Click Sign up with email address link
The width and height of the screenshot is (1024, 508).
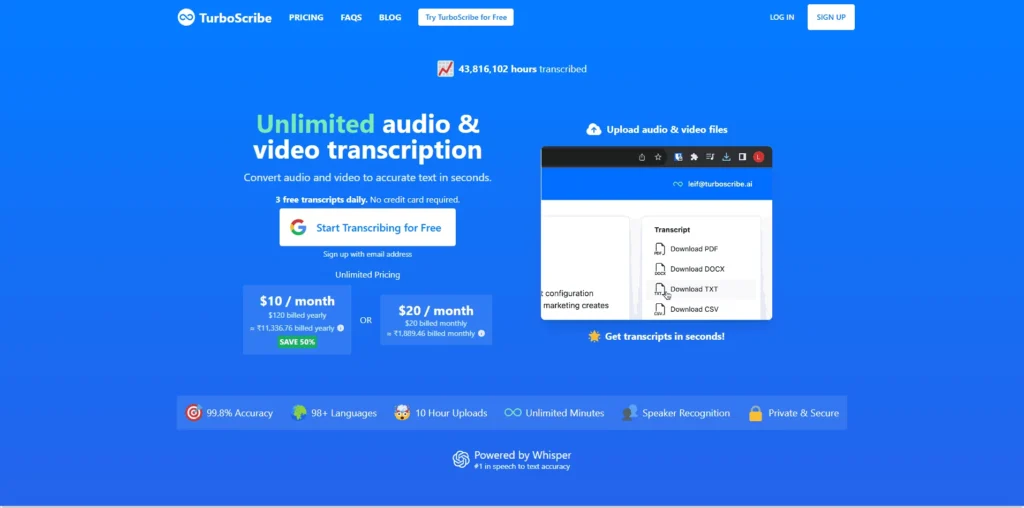pyautogui.click(x=368, y=254)
